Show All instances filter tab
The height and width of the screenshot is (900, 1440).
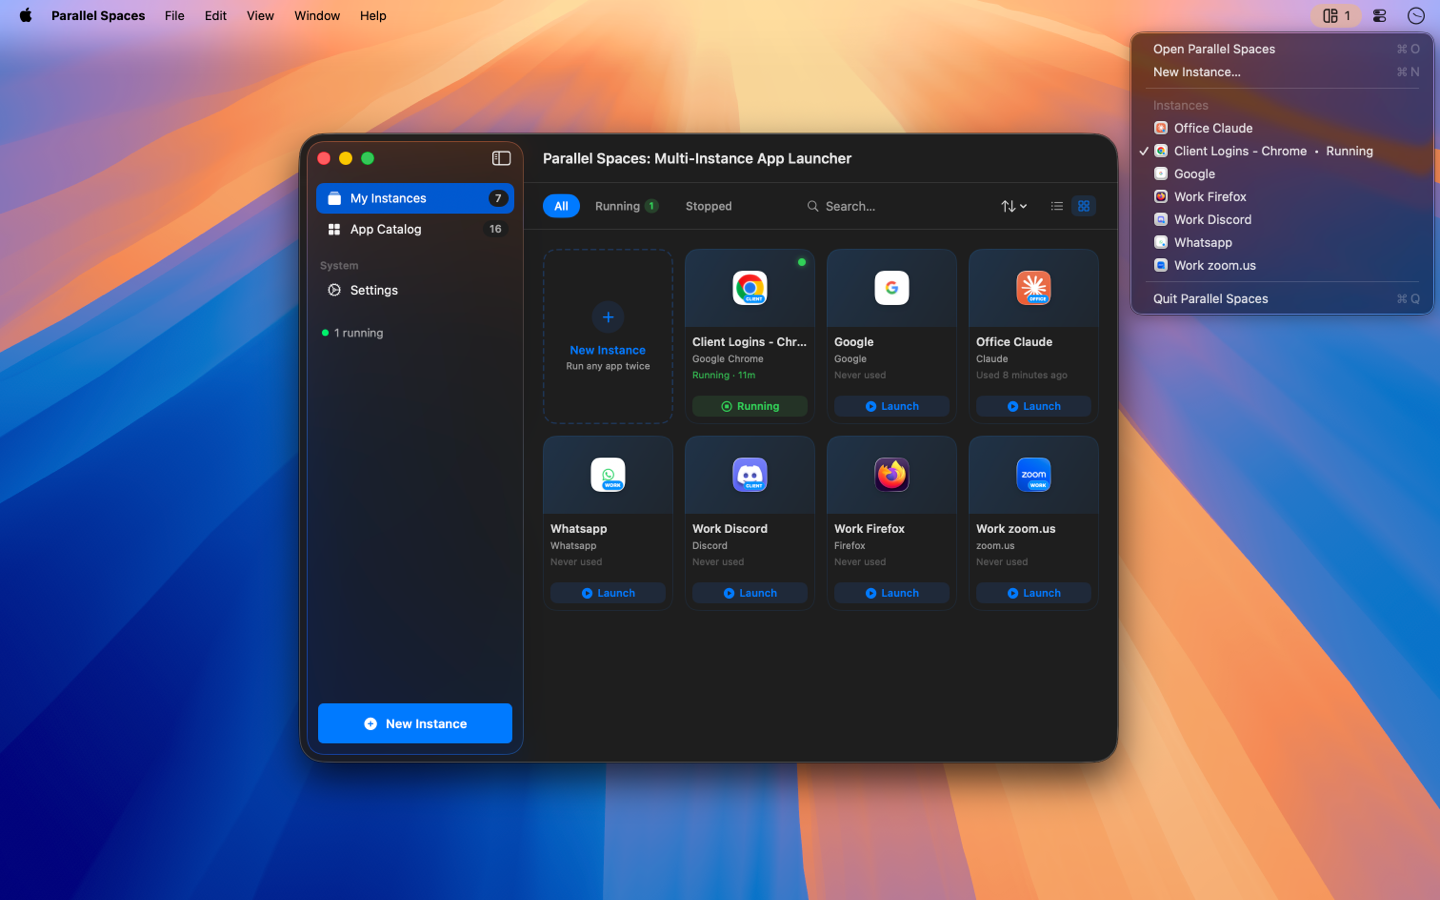[x=561, y=206]
